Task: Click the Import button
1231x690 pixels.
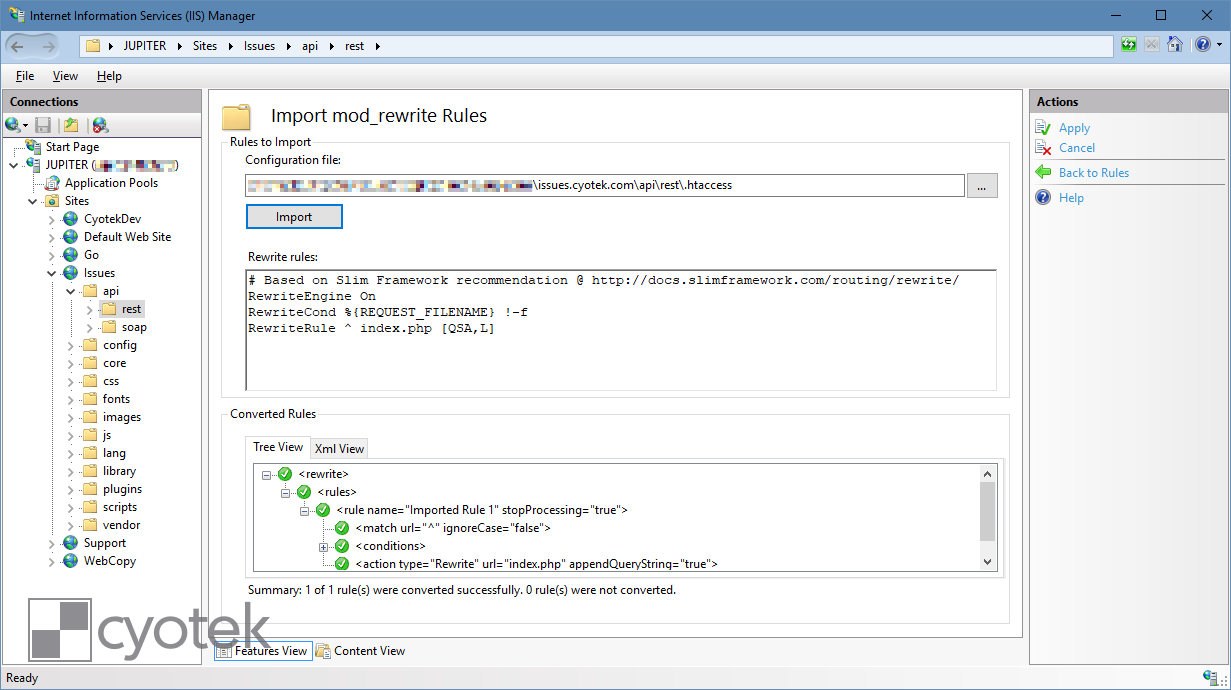Action: tap(294, 217)
